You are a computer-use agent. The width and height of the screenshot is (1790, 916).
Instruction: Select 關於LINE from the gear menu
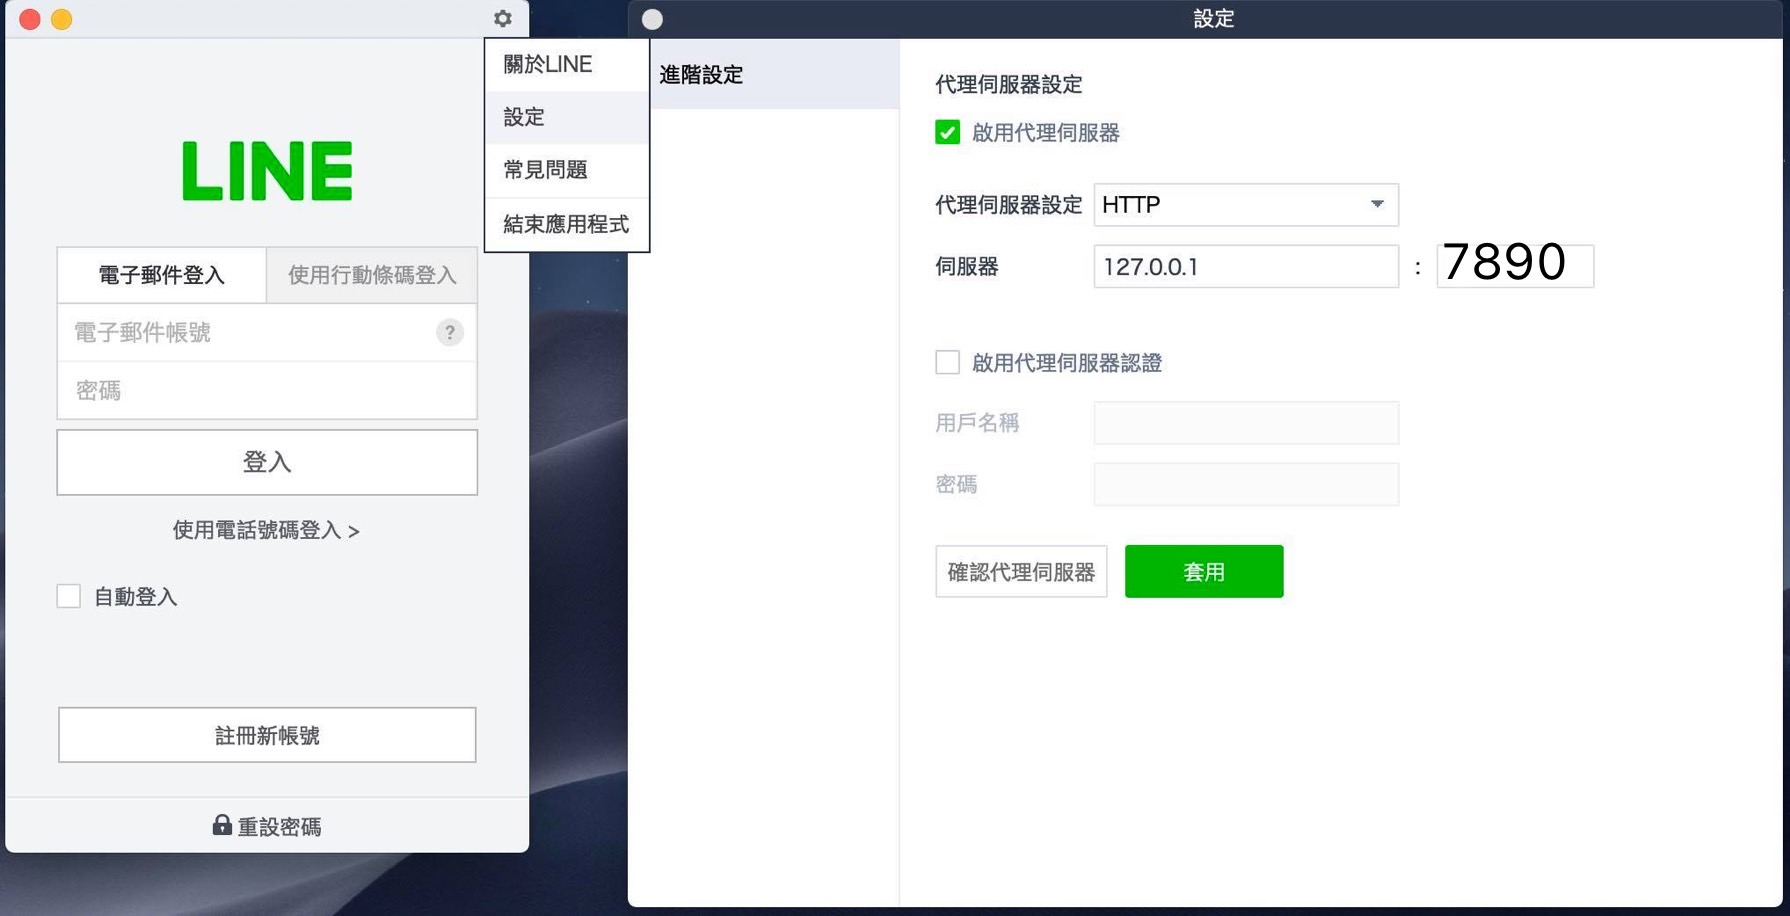[567, 65]
